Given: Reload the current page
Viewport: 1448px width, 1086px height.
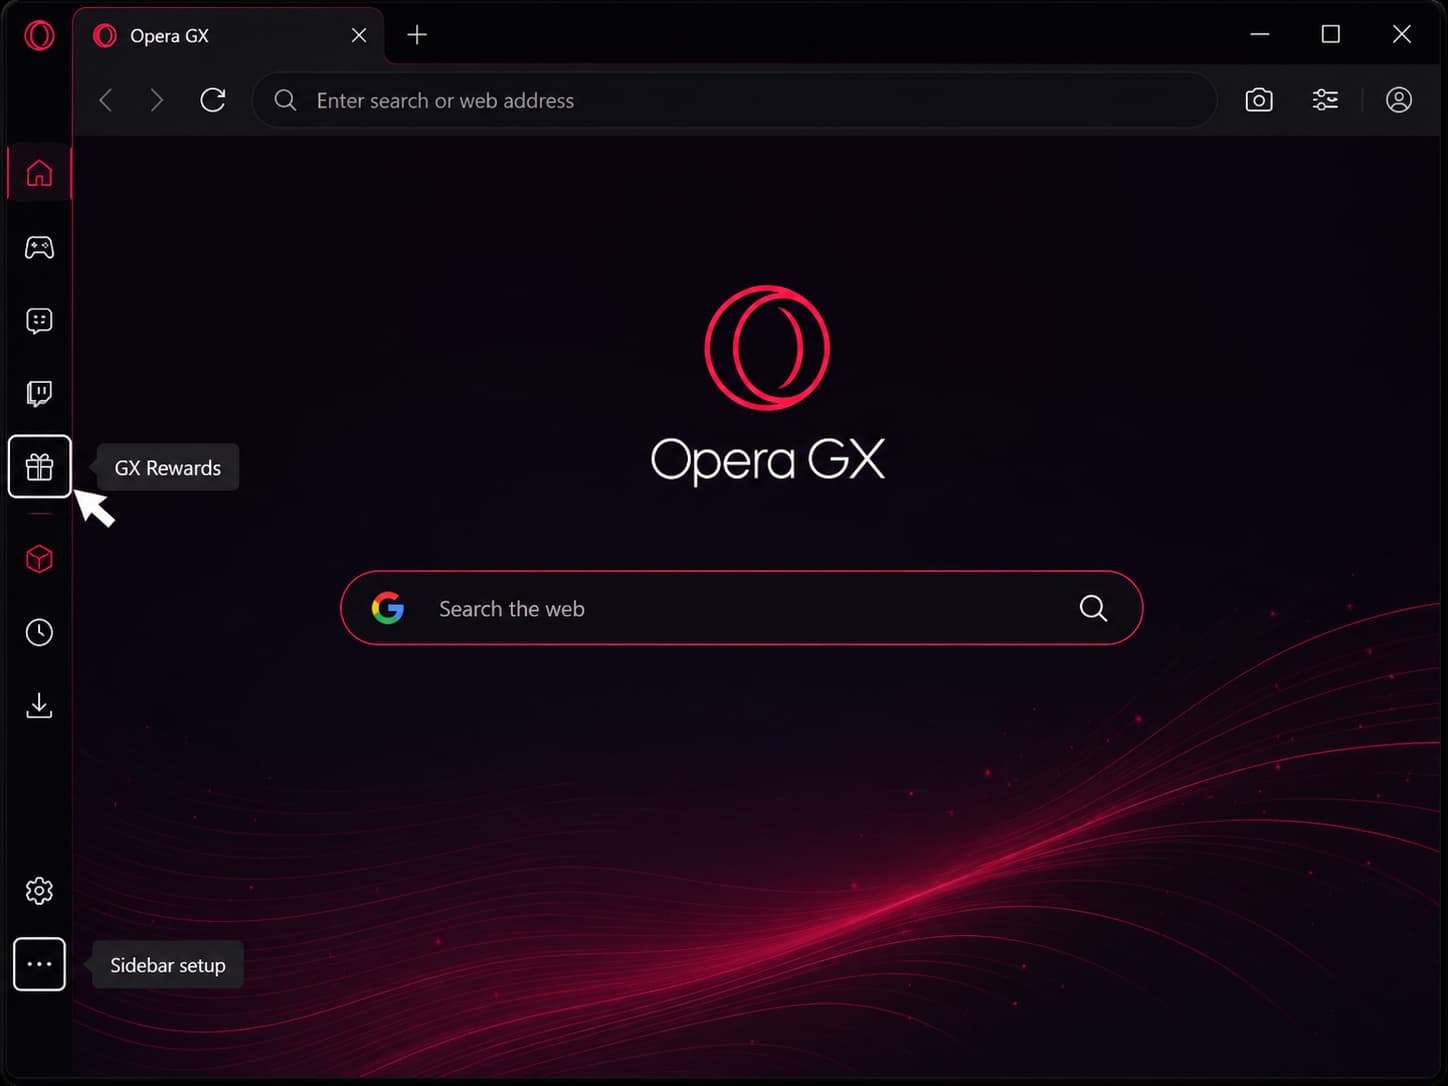Looking at the screenshot, I should click(x=213, y=100).
